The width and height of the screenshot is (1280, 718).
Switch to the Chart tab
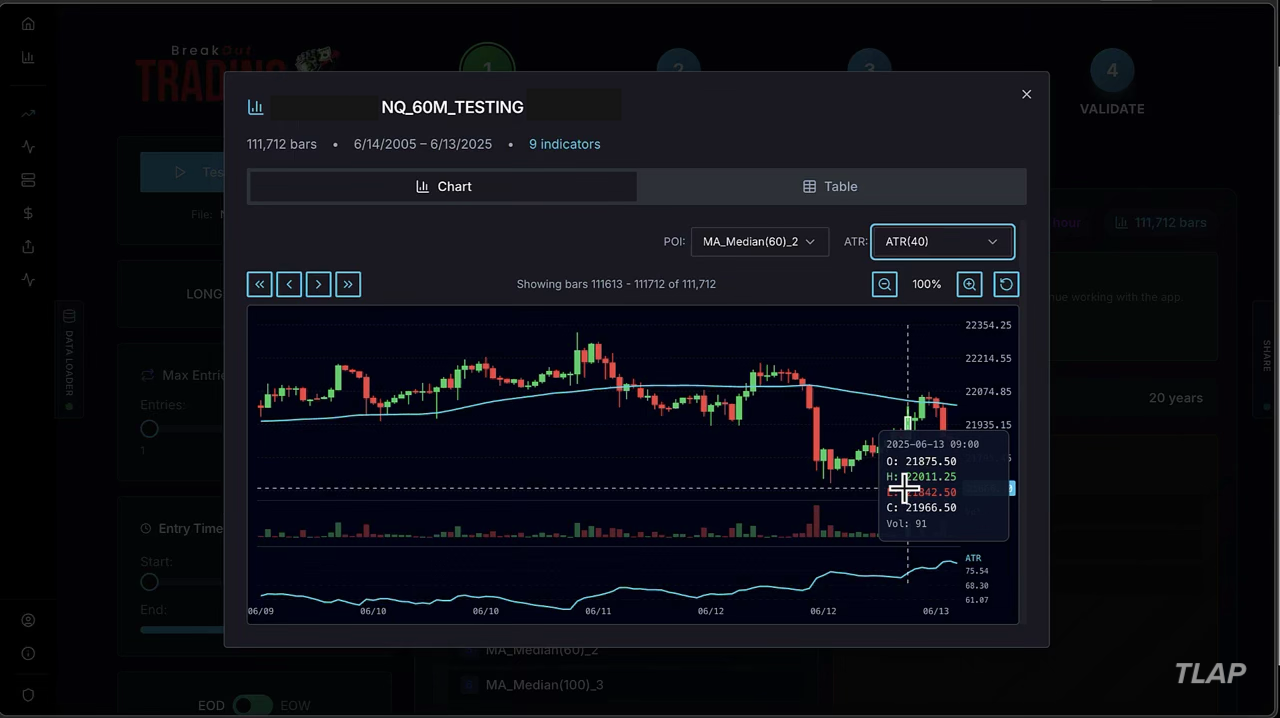[443, 187]
